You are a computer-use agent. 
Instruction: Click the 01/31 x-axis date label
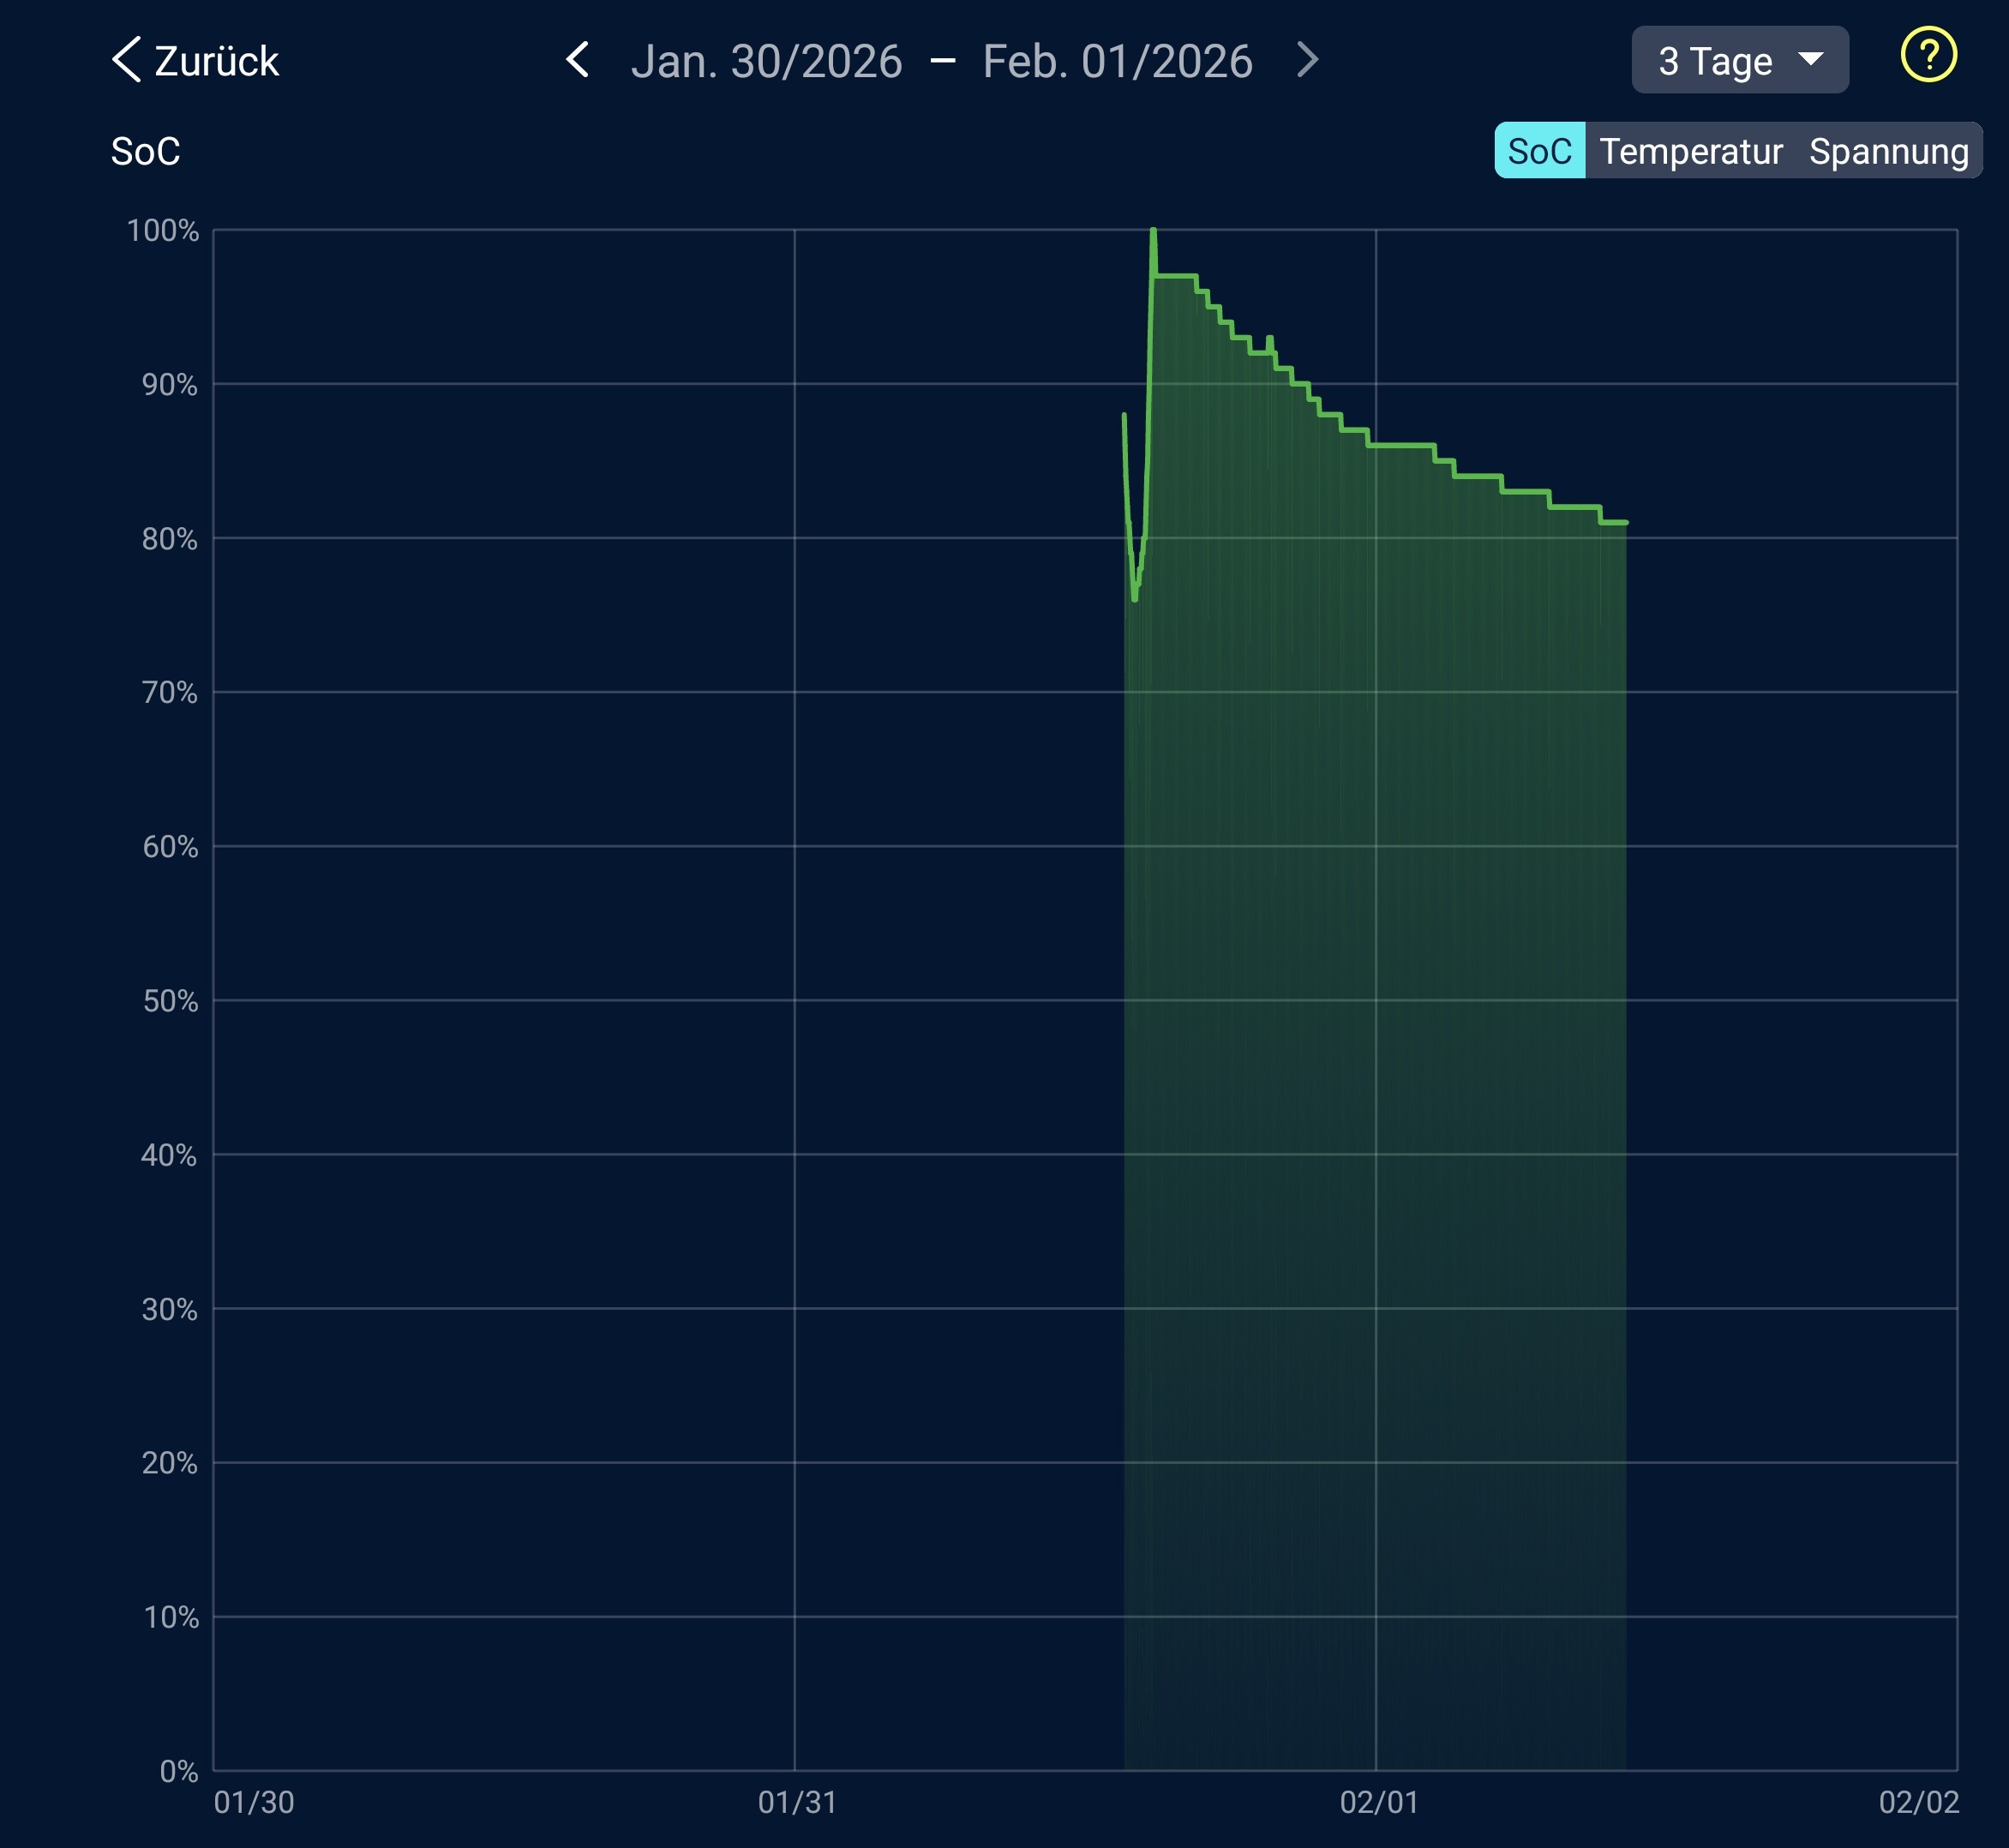[797, 1802]
